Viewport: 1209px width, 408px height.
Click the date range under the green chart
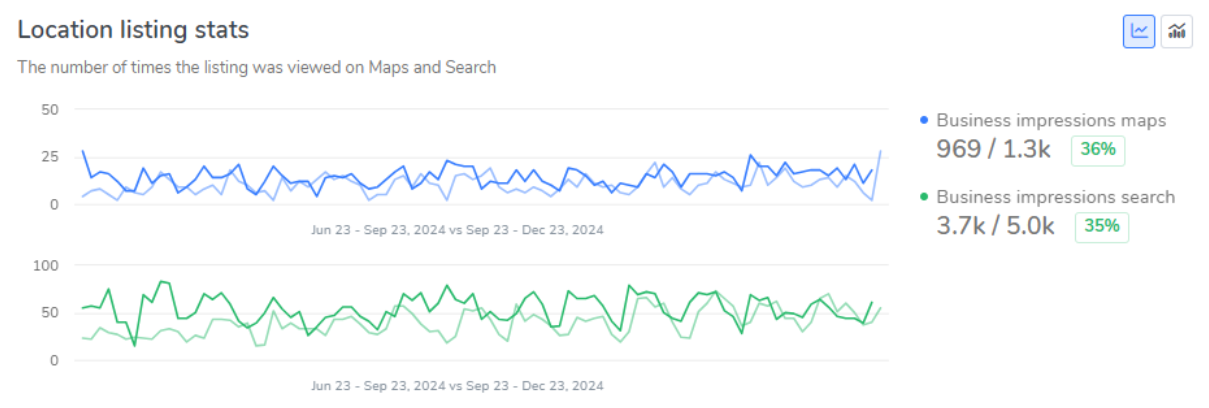click(457, 385)
